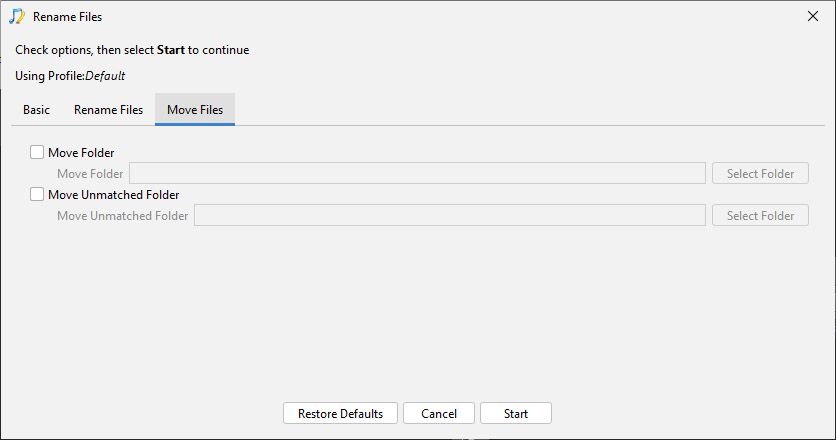Click the black Move Folder checkbox label text
This screenshot has height=440, width=836.
[81, 153]
